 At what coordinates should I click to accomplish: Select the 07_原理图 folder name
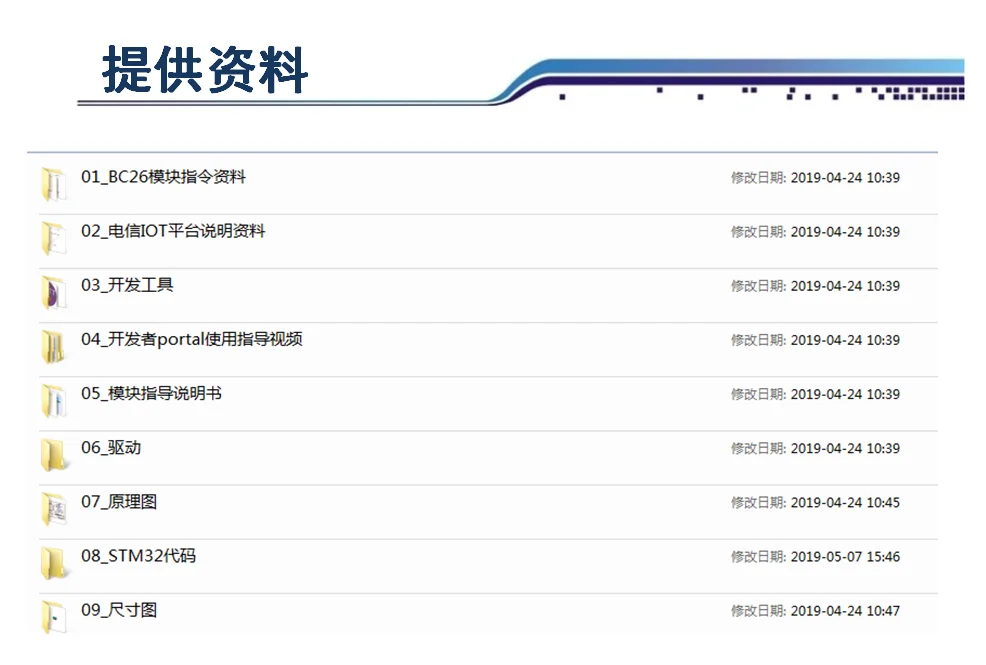pyautogui.click(x=119, y=502)
